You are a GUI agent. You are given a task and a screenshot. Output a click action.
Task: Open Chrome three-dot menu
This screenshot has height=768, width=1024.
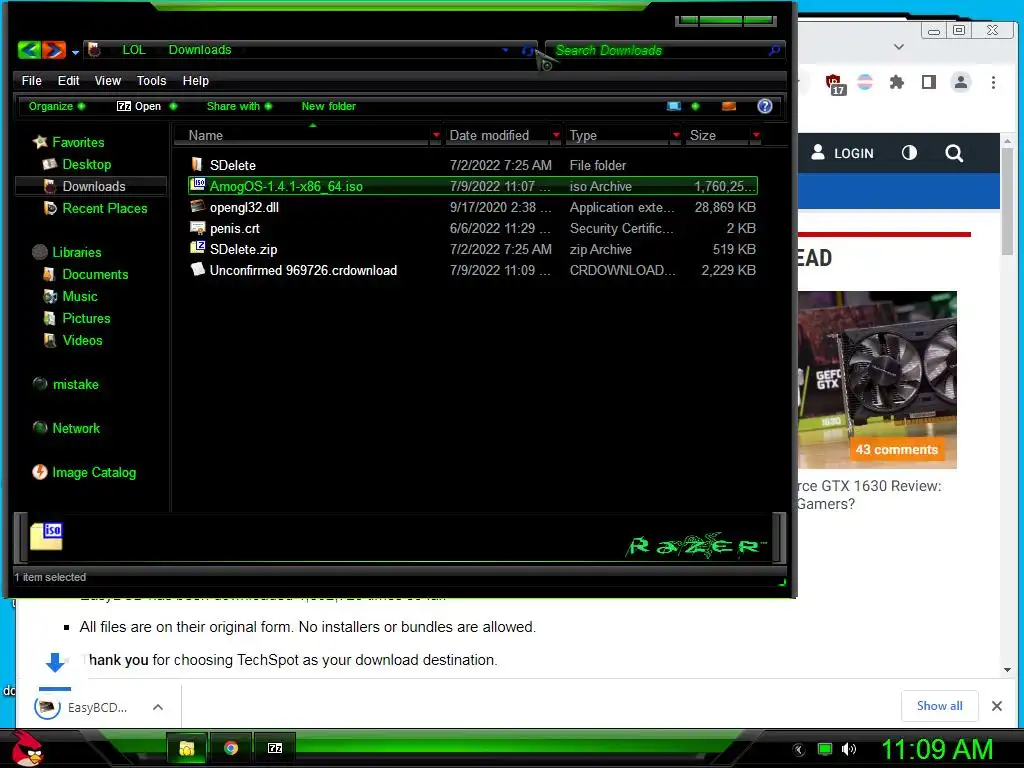click(x=993, y=82)
